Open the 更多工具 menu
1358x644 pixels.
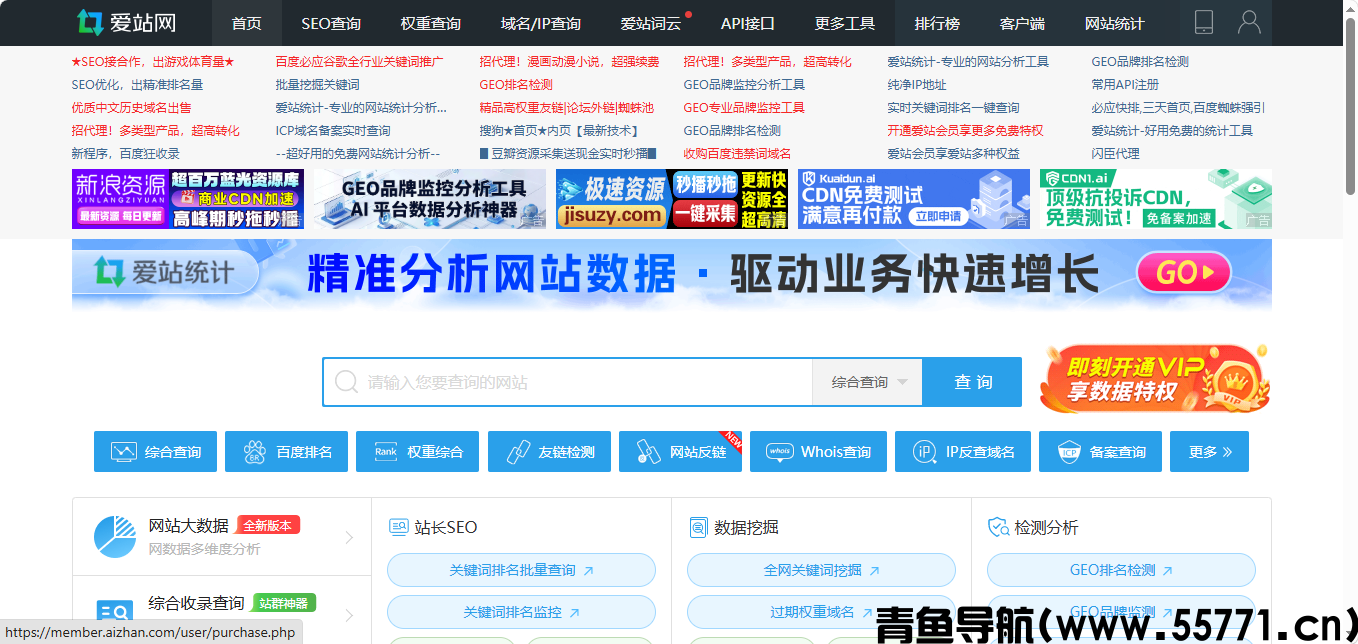click(x=845, y=23)
